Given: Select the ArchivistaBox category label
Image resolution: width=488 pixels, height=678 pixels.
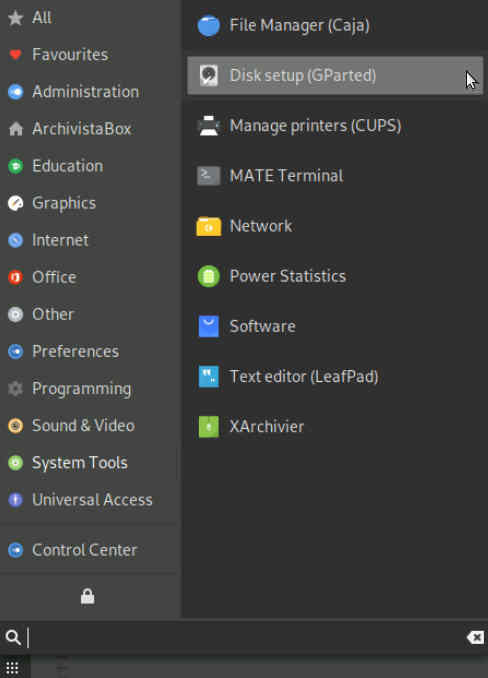Looking at the screenshot, I should [82, 129].
